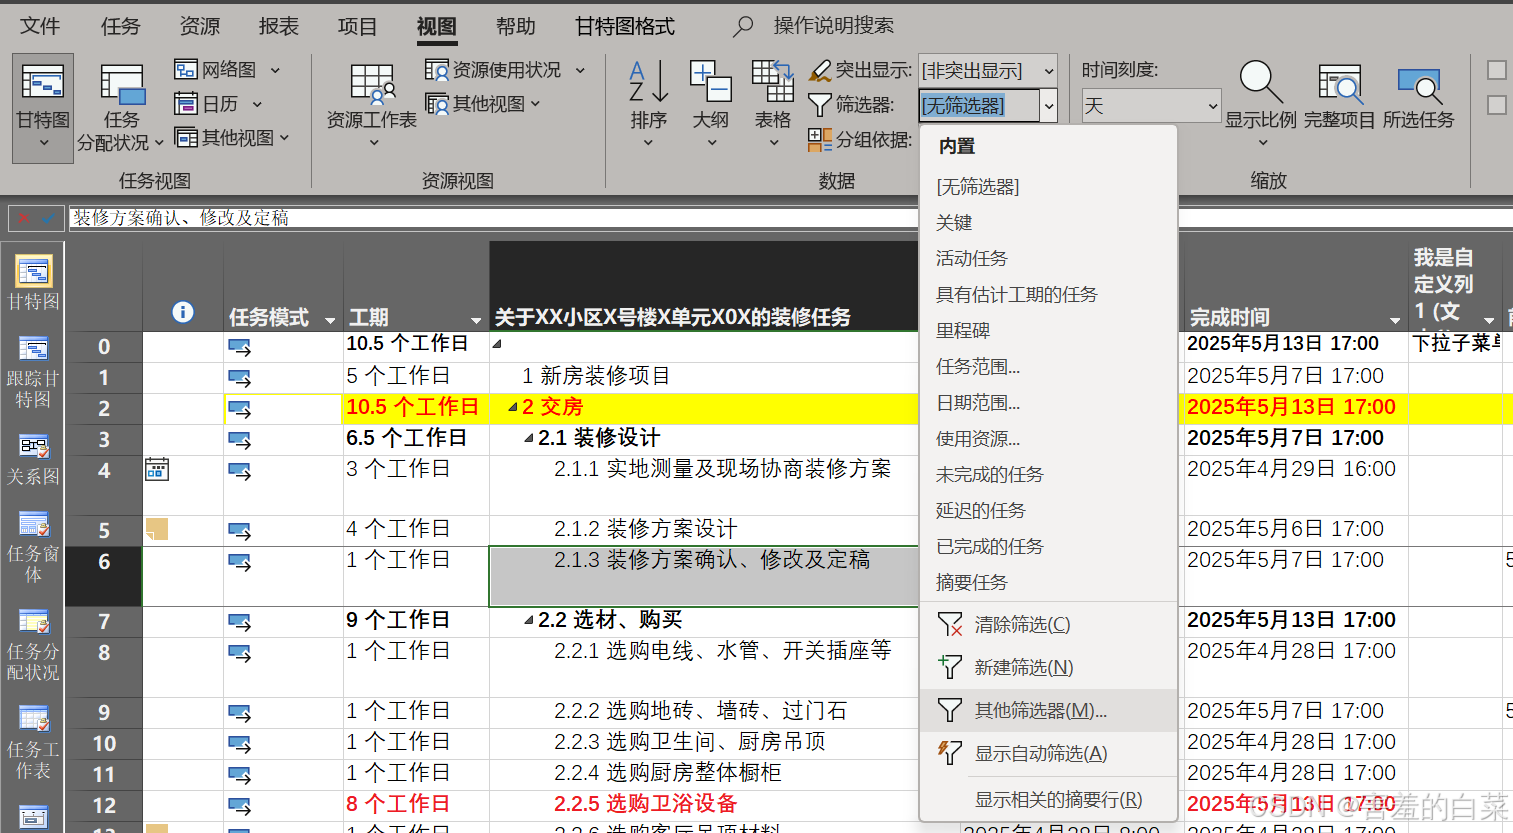
Task: Open 任务窗体 in the left view bar
Action: [x=33, y=547]
